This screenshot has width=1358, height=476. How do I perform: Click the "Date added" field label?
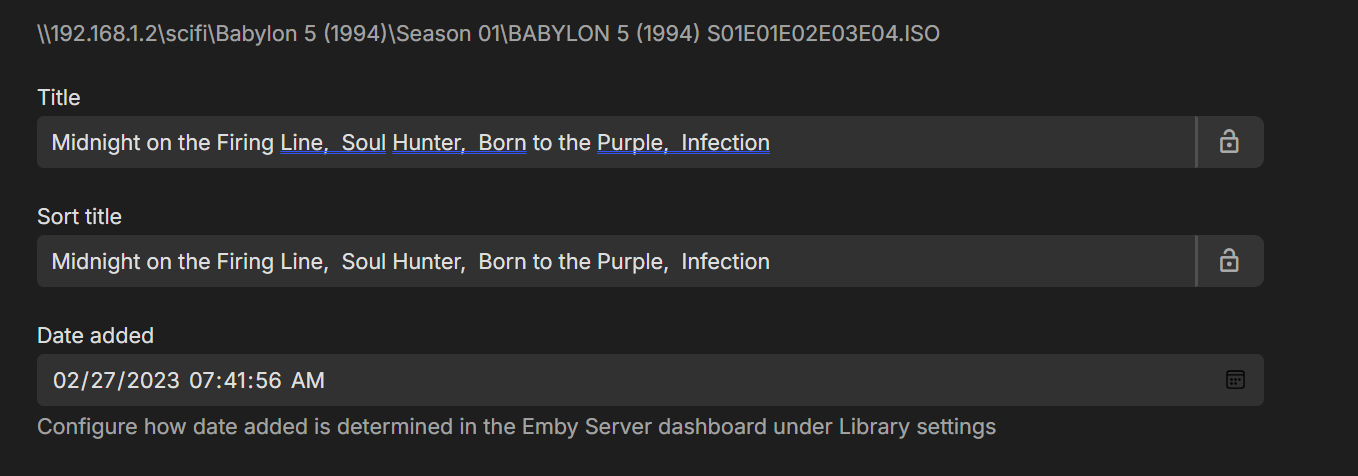point(95,335)
